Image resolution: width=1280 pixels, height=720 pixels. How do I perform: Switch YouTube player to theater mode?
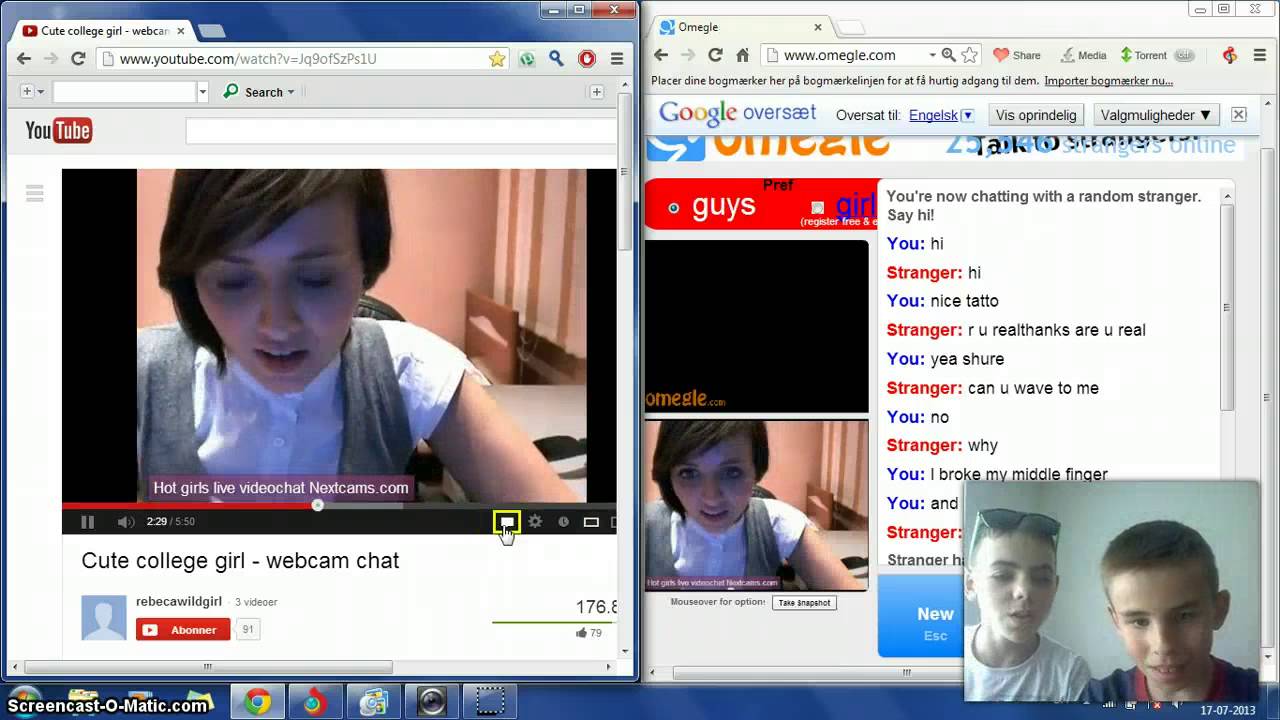pos(591,522)
